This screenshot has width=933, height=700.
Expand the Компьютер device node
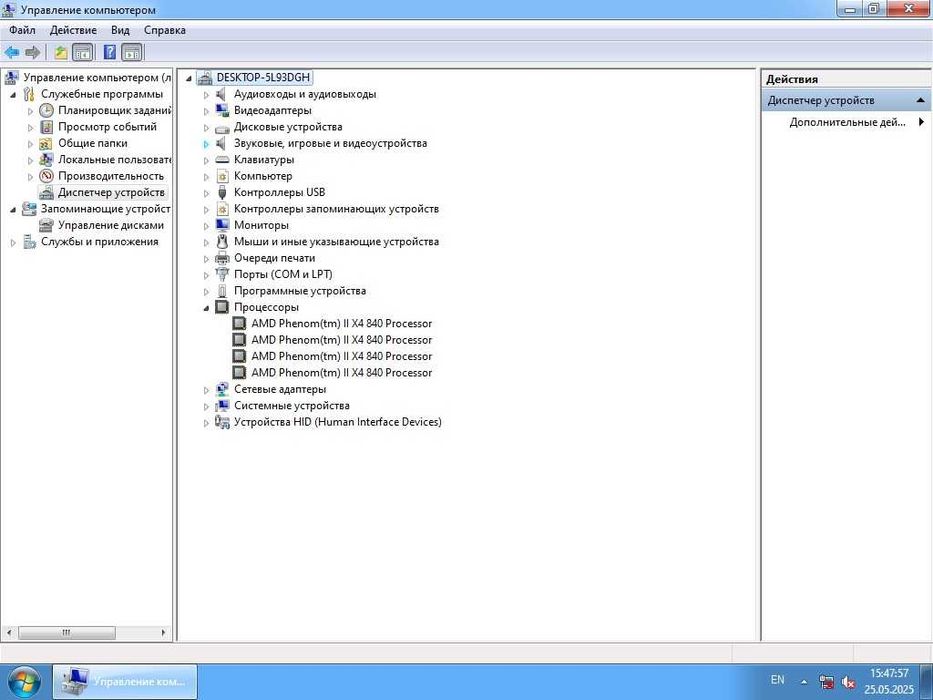tap(206, 177)
